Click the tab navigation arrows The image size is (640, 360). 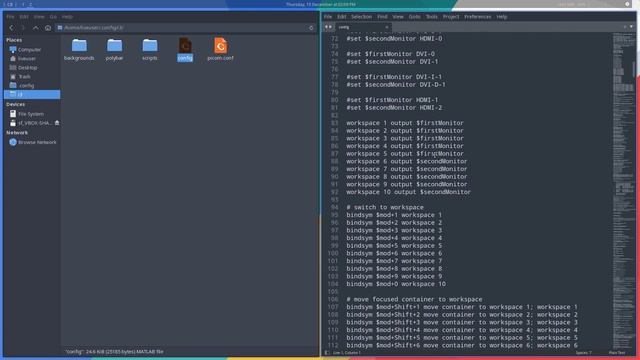coord(328,27)
